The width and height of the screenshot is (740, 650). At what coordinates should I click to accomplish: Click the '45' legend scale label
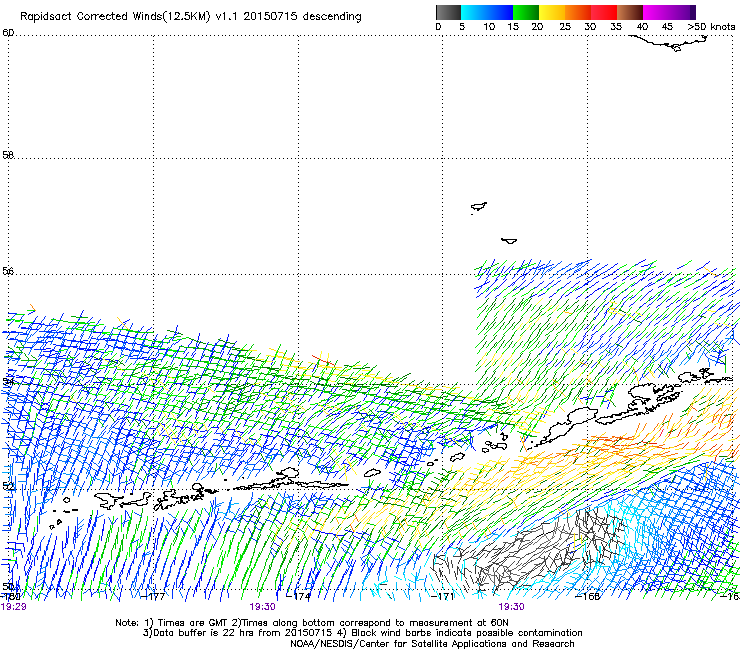click(667, 27)
